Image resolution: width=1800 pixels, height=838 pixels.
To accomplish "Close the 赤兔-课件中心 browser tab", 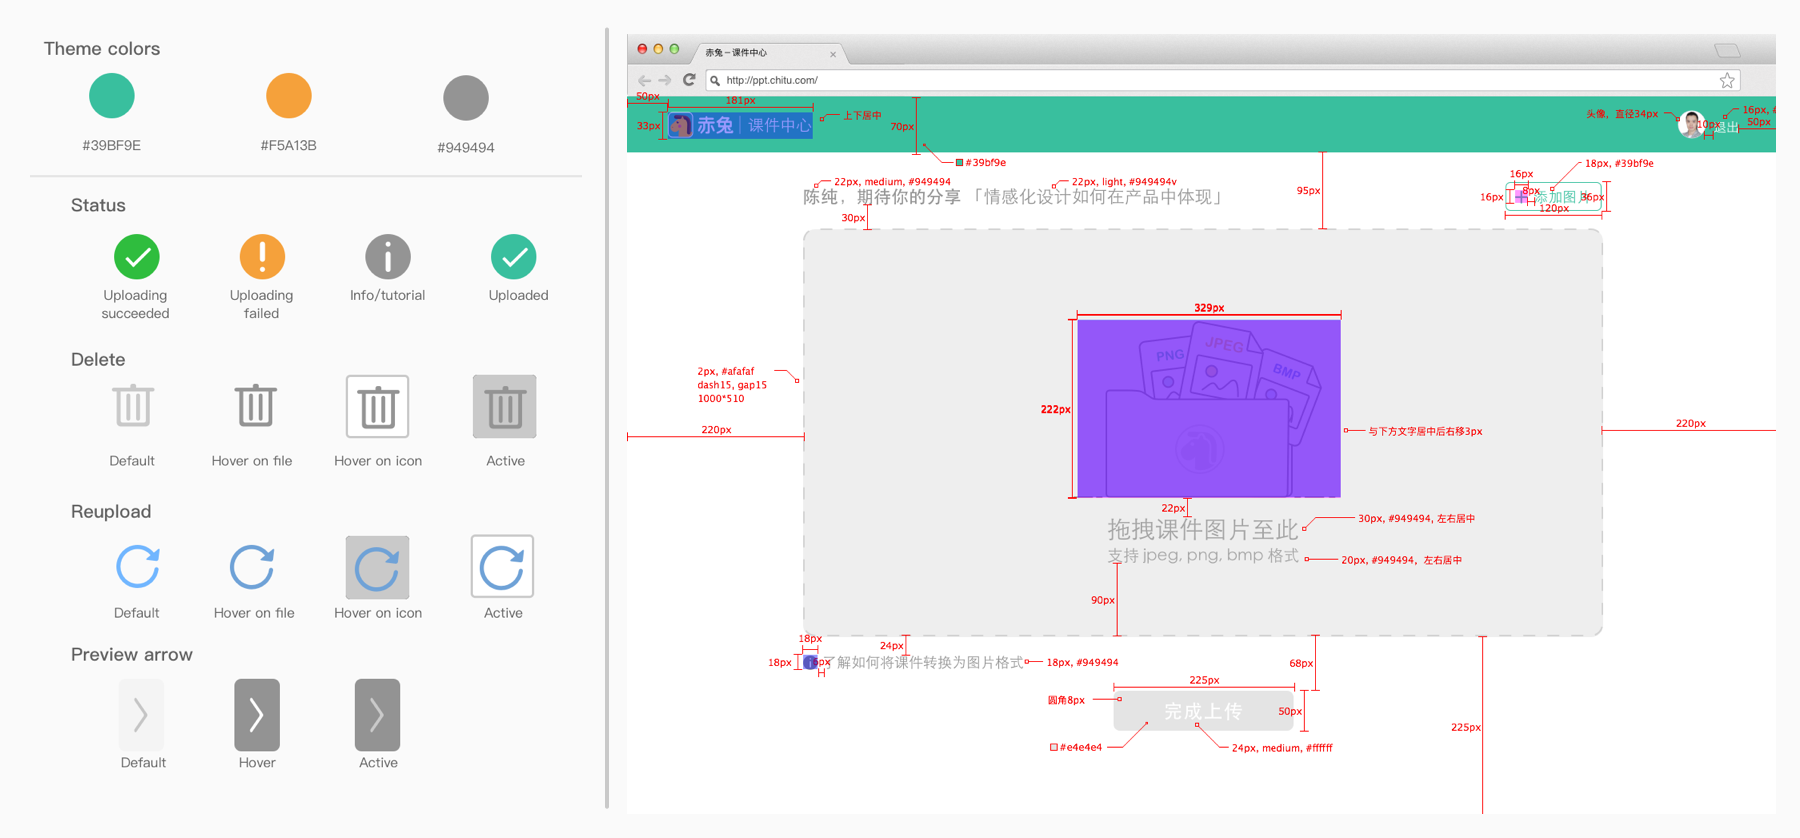I will click(x=833, y=54).
